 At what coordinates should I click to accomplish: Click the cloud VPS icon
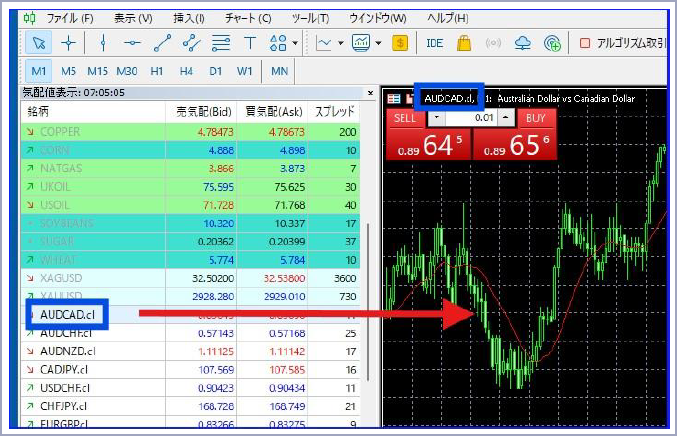point(521,43)
